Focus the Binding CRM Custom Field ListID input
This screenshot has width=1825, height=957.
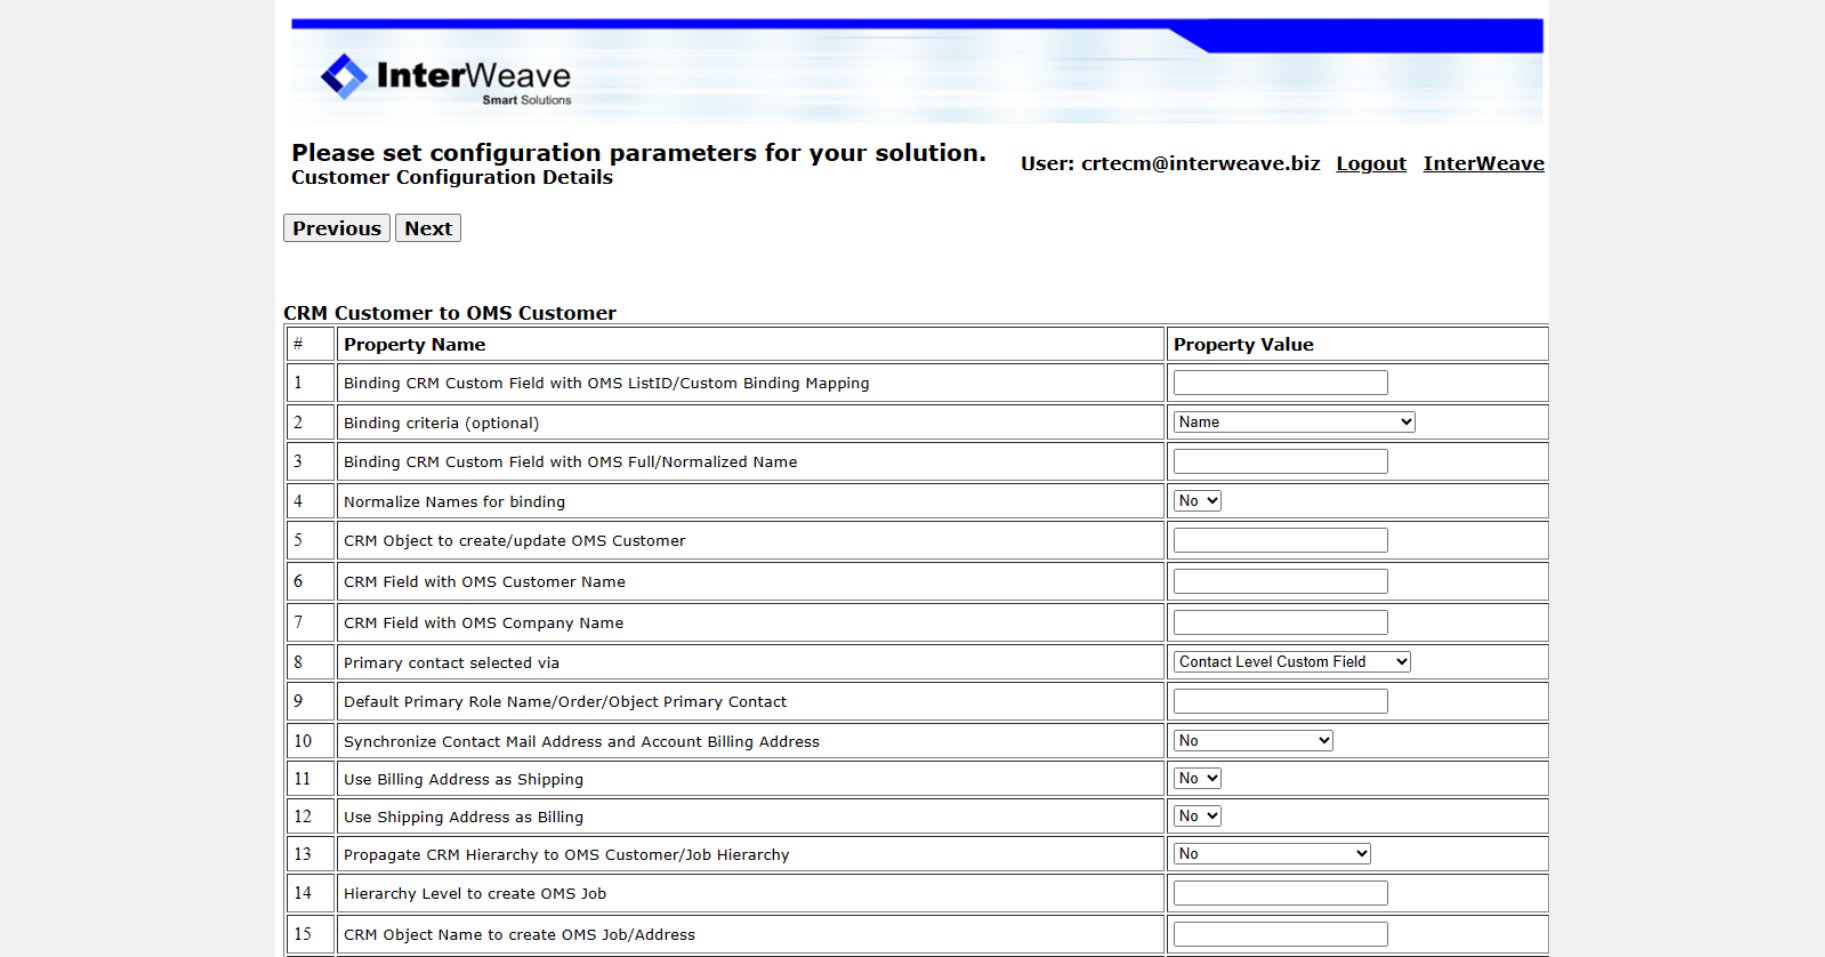1280,383
